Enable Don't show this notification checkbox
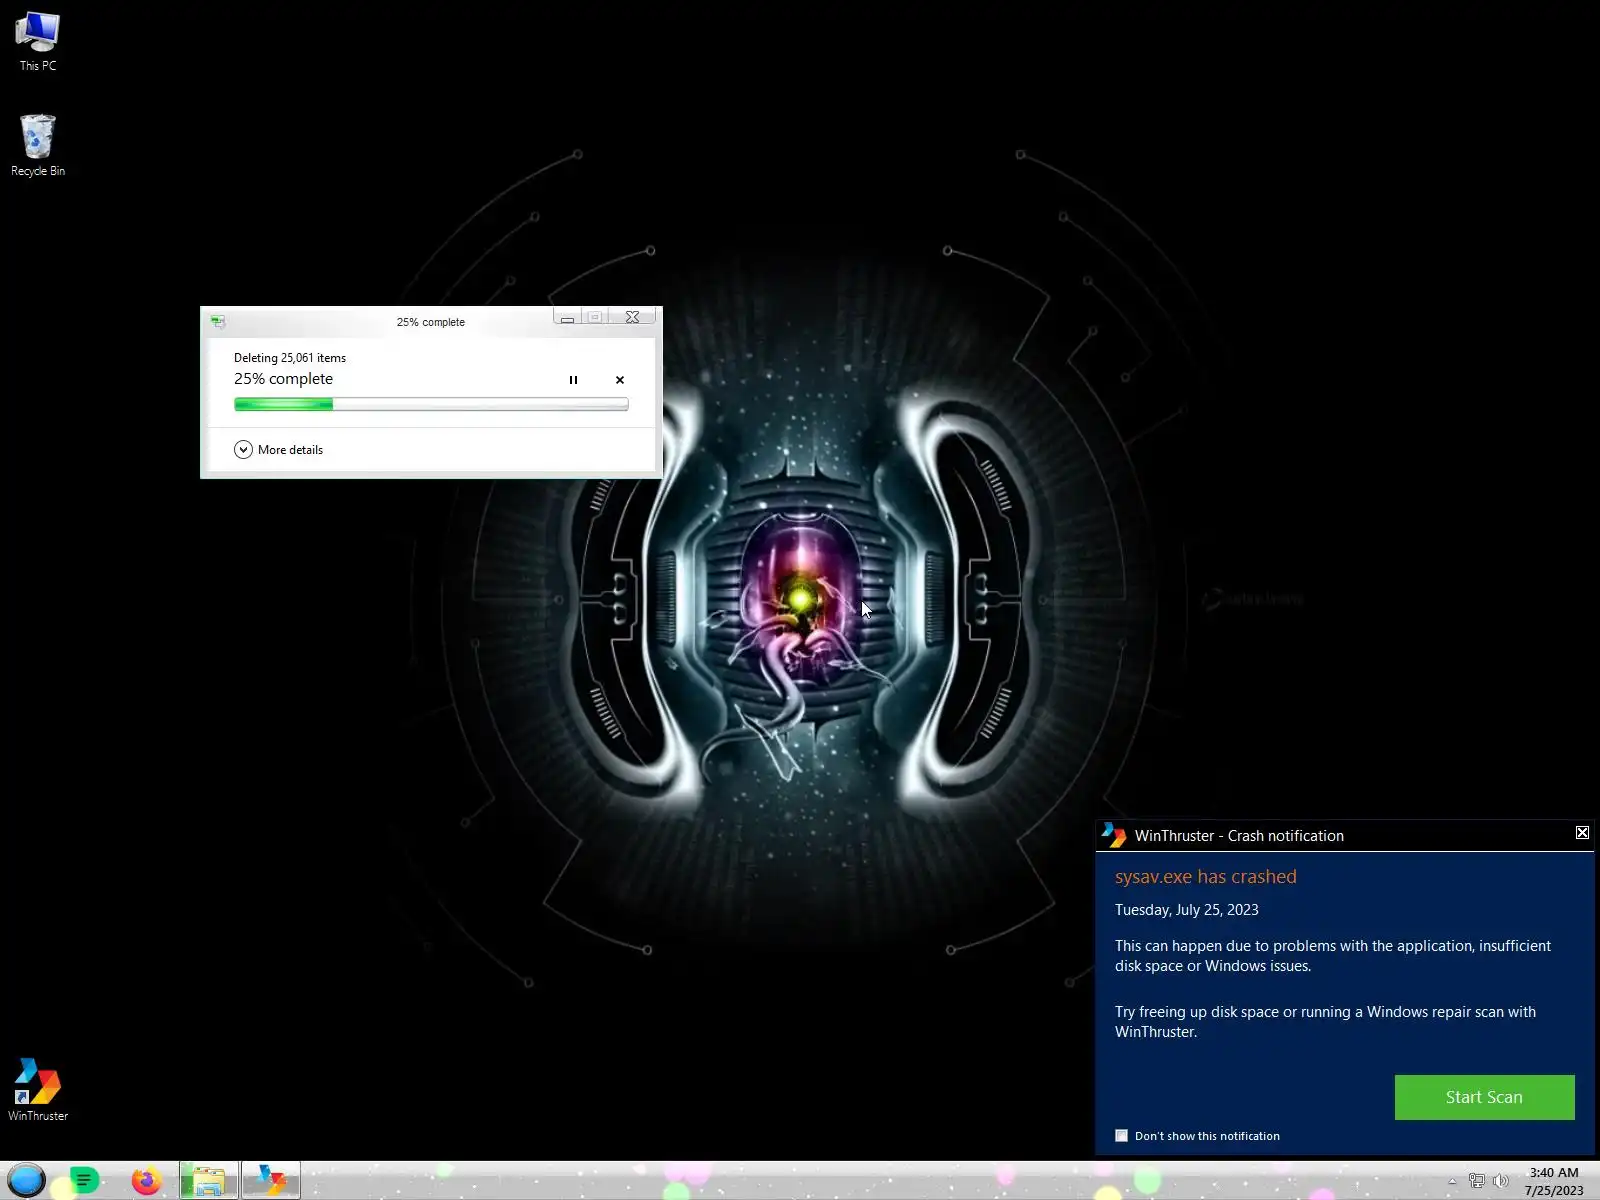The width and height of the screenshot is (1600, 1200). pos(1122,1136)
